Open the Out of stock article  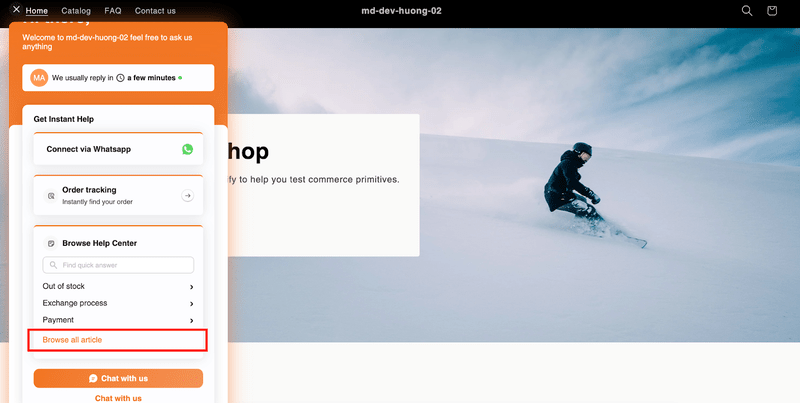click(x=118, y=286)
